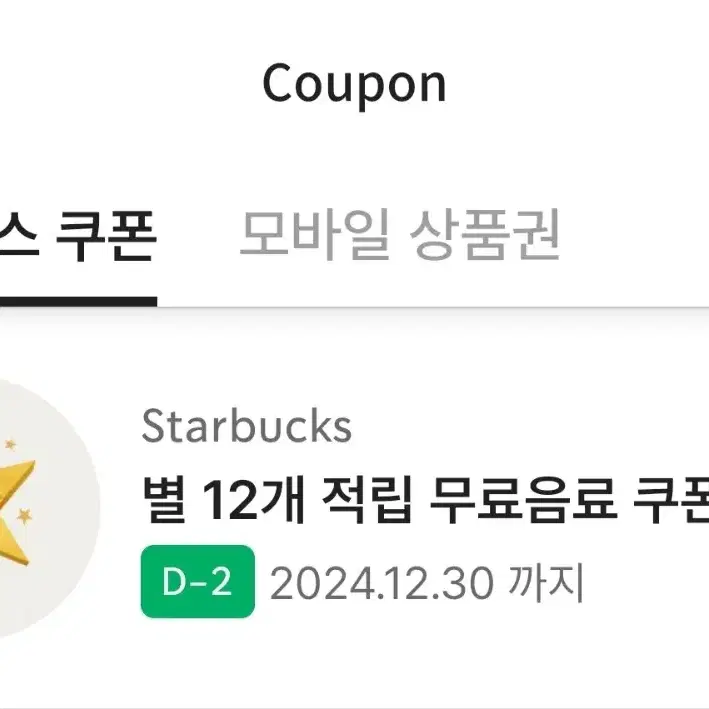Tap the green D-2 badge
Image resolution: width=709 pixels, height=709 pixels.
coord(198,581)
